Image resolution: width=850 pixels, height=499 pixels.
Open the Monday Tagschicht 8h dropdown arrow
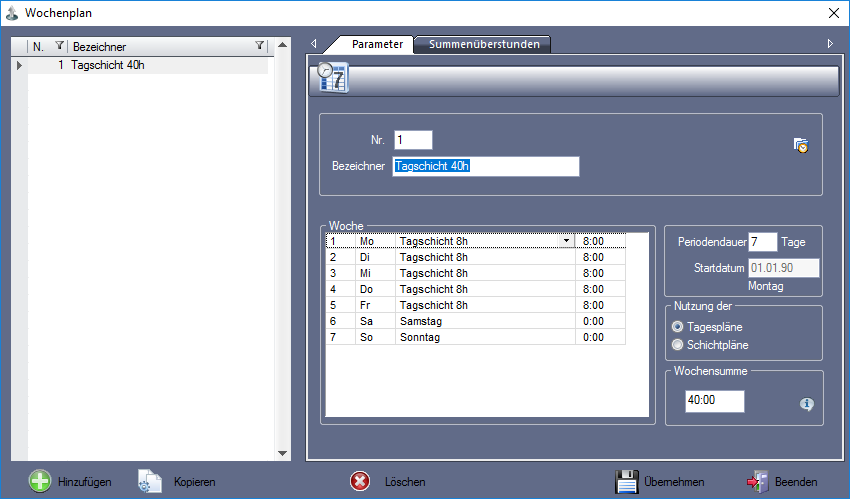(x=567, y=241)
